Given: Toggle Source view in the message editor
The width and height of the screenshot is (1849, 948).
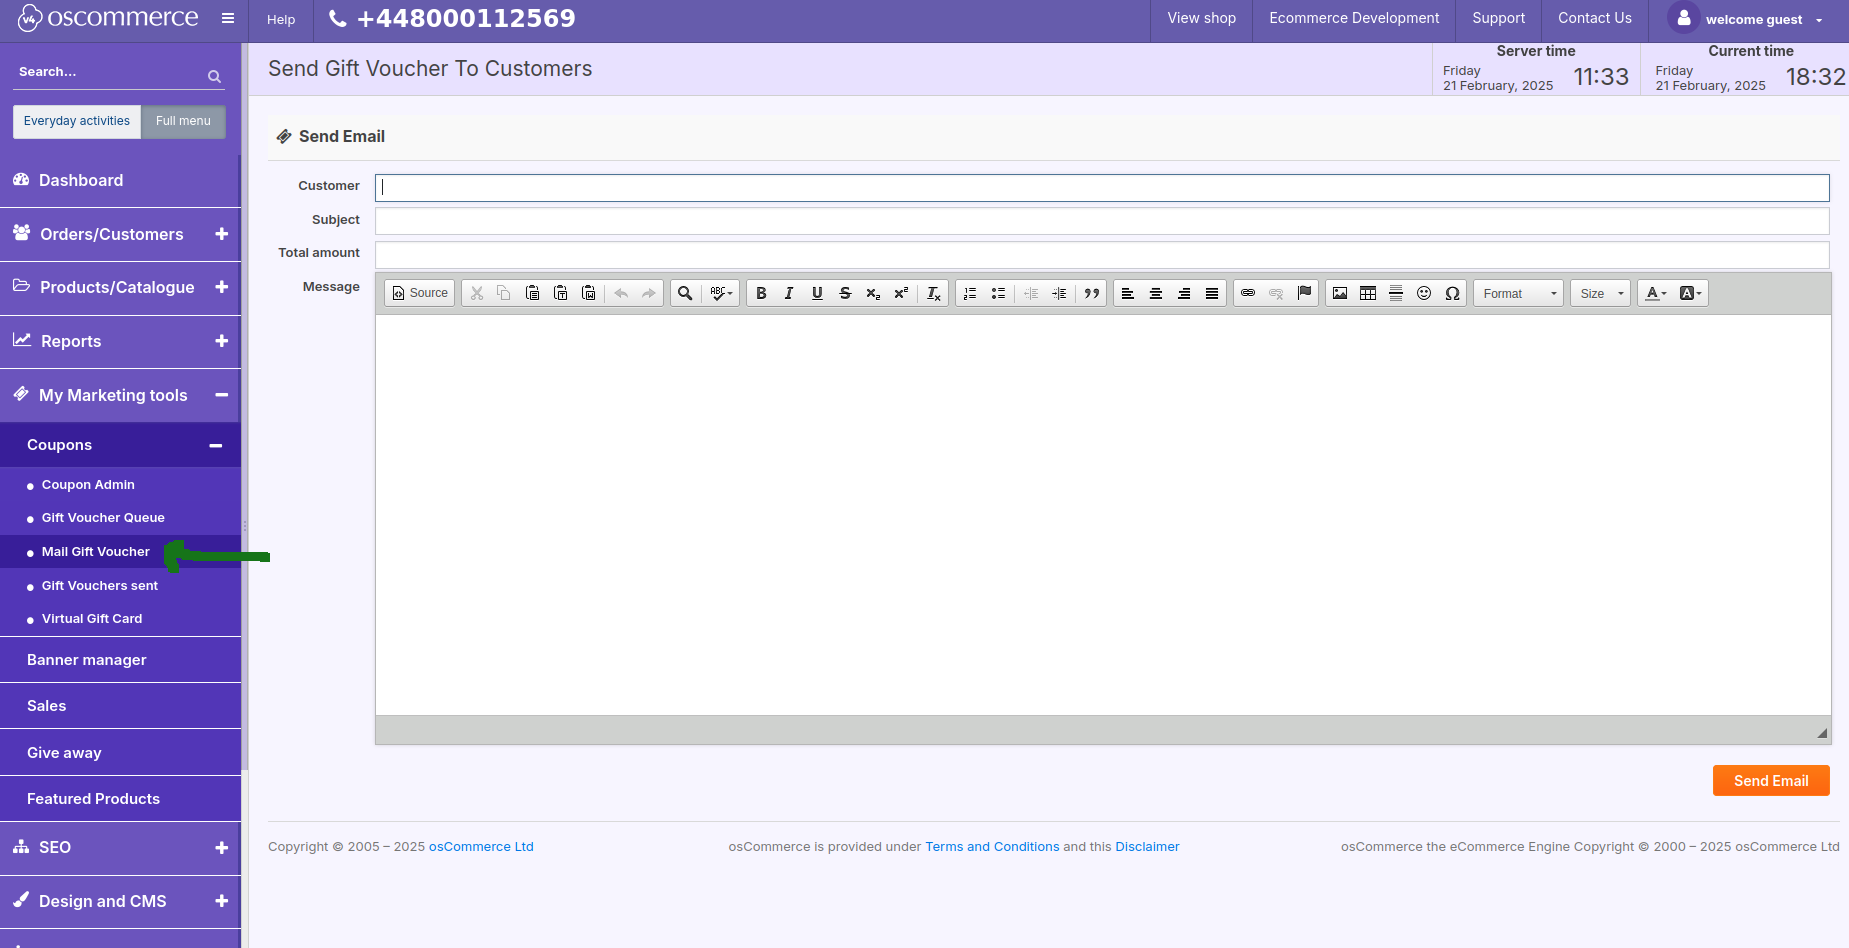Looking at the screenshot, I should coord(420,293).
